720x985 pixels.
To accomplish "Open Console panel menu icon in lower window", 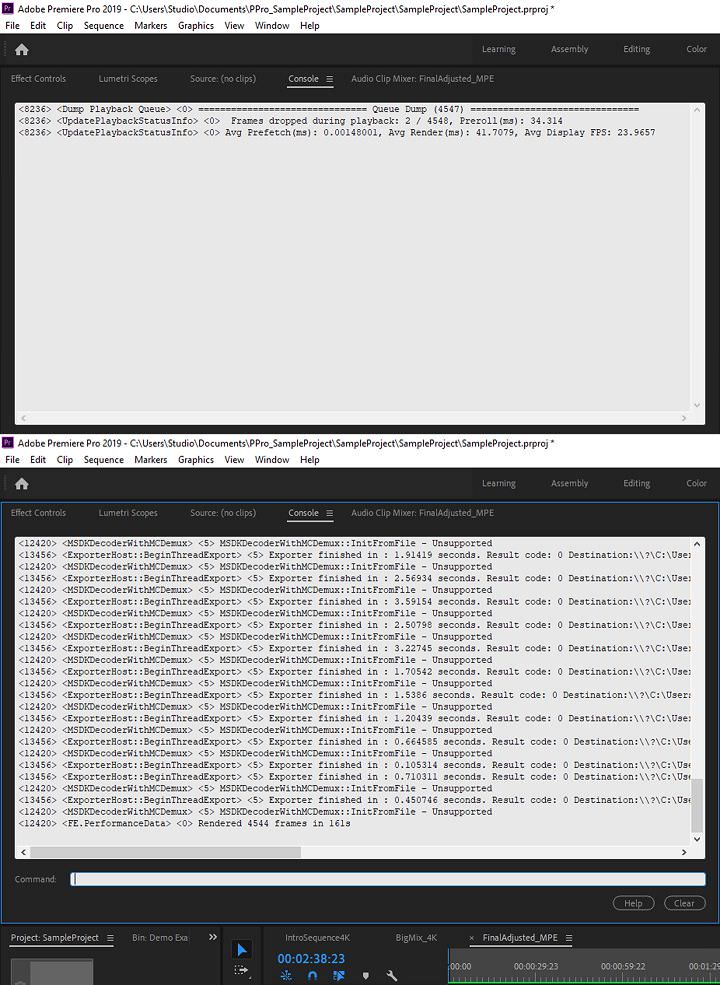I will tap(329, 513).
